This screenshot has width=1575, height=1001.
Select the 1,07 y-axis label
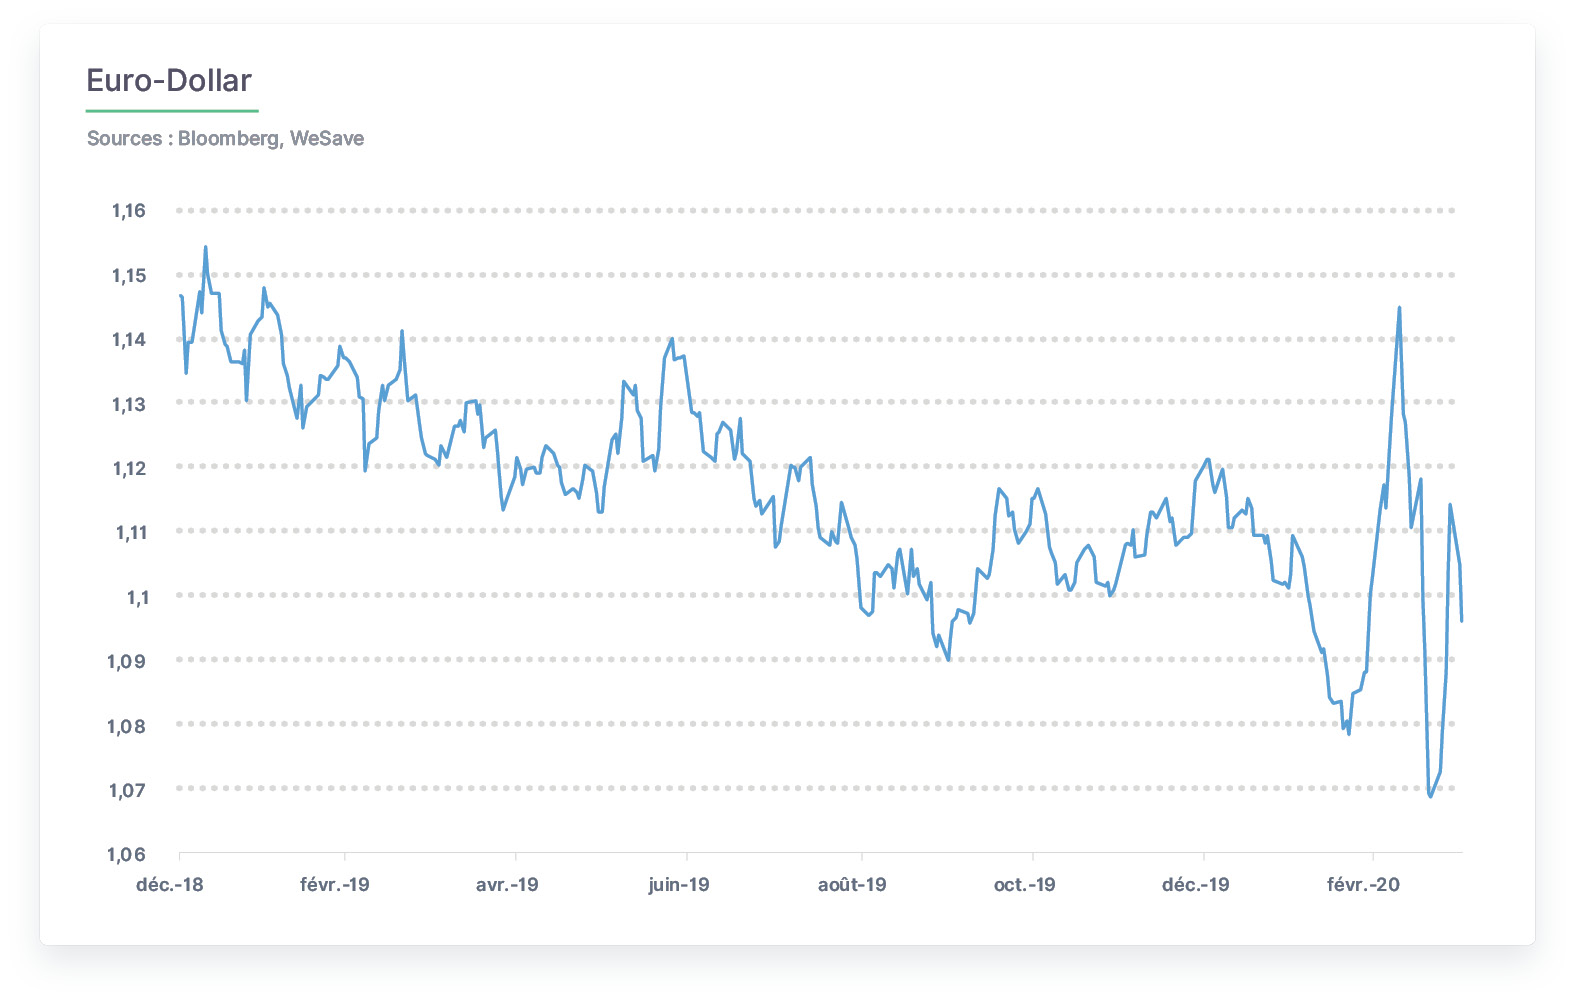pyautogui.click(x=127, y=791)
